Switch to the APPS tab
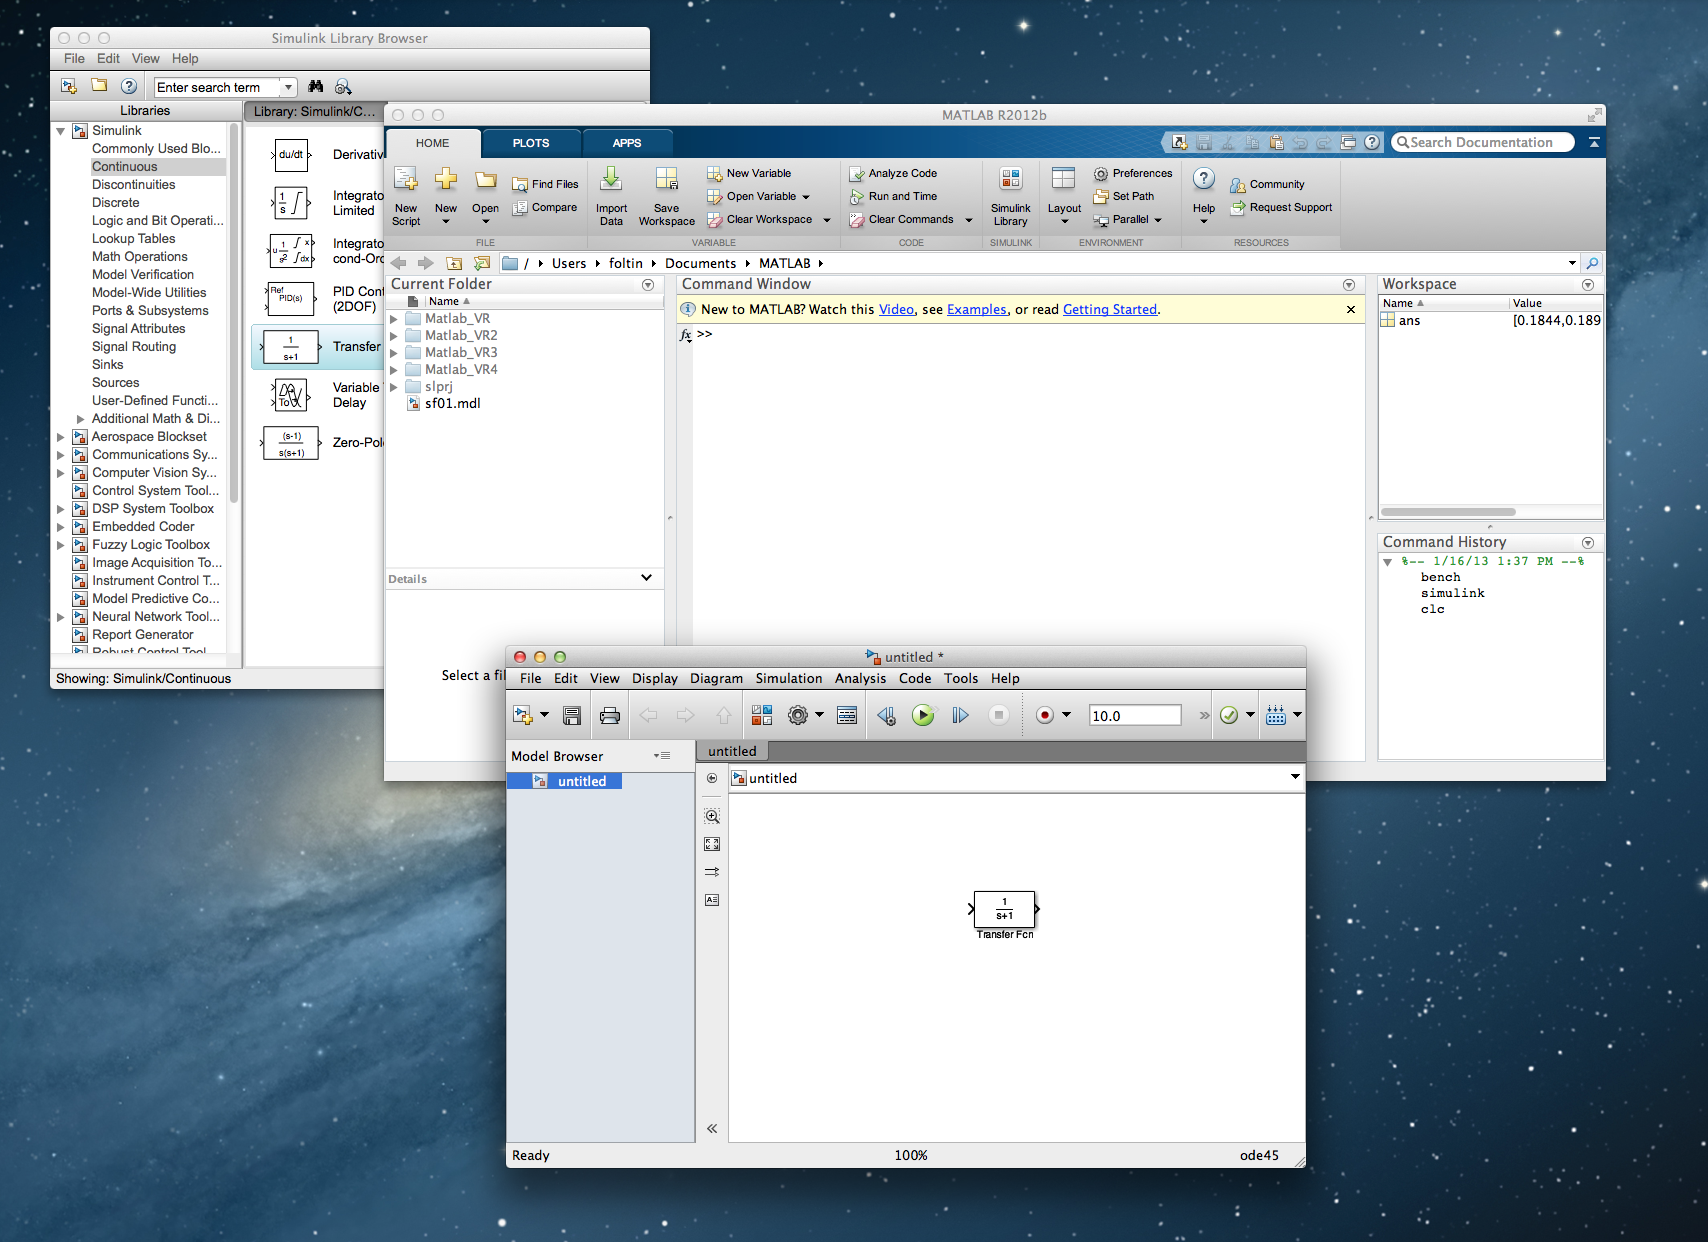This screenshot has width=1708, height=1242. coord(627,143)
